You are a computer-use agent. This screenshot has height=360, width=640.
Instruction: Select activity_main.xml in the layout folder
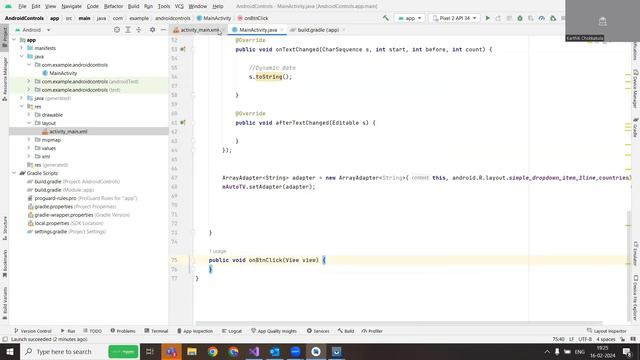click(68, 131)
